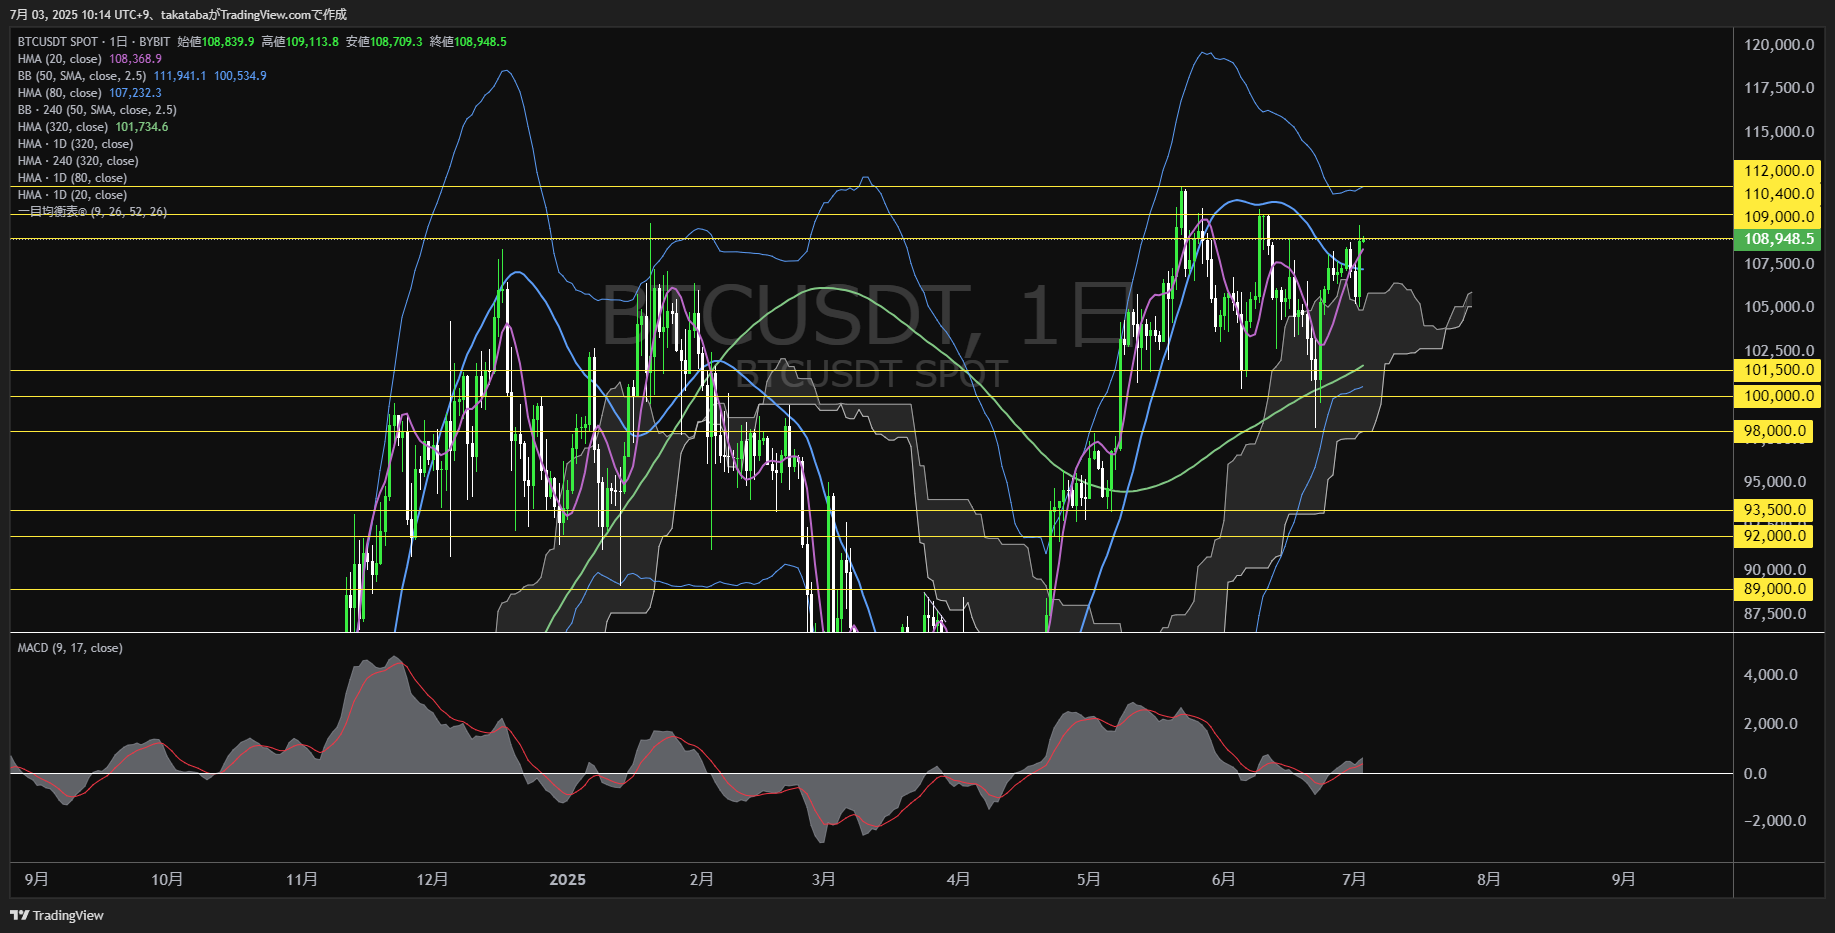Select the HMA · 1D (20, close) legend
The image size is (1835, 933).
click(72, 195)
